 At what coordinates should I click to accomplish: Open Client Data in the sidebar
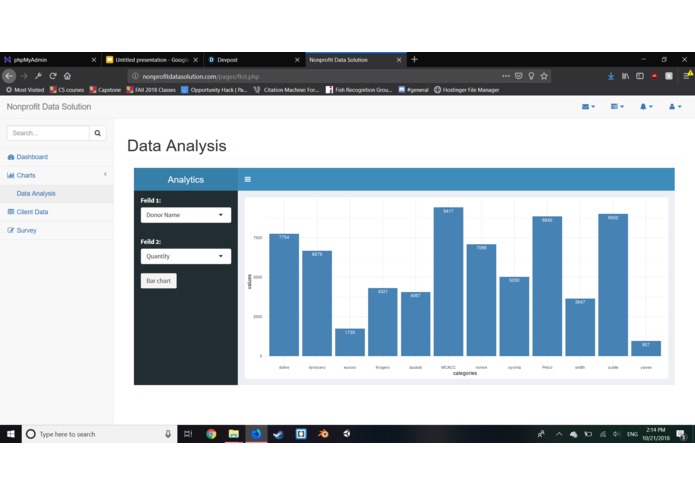tap(32, 212)
